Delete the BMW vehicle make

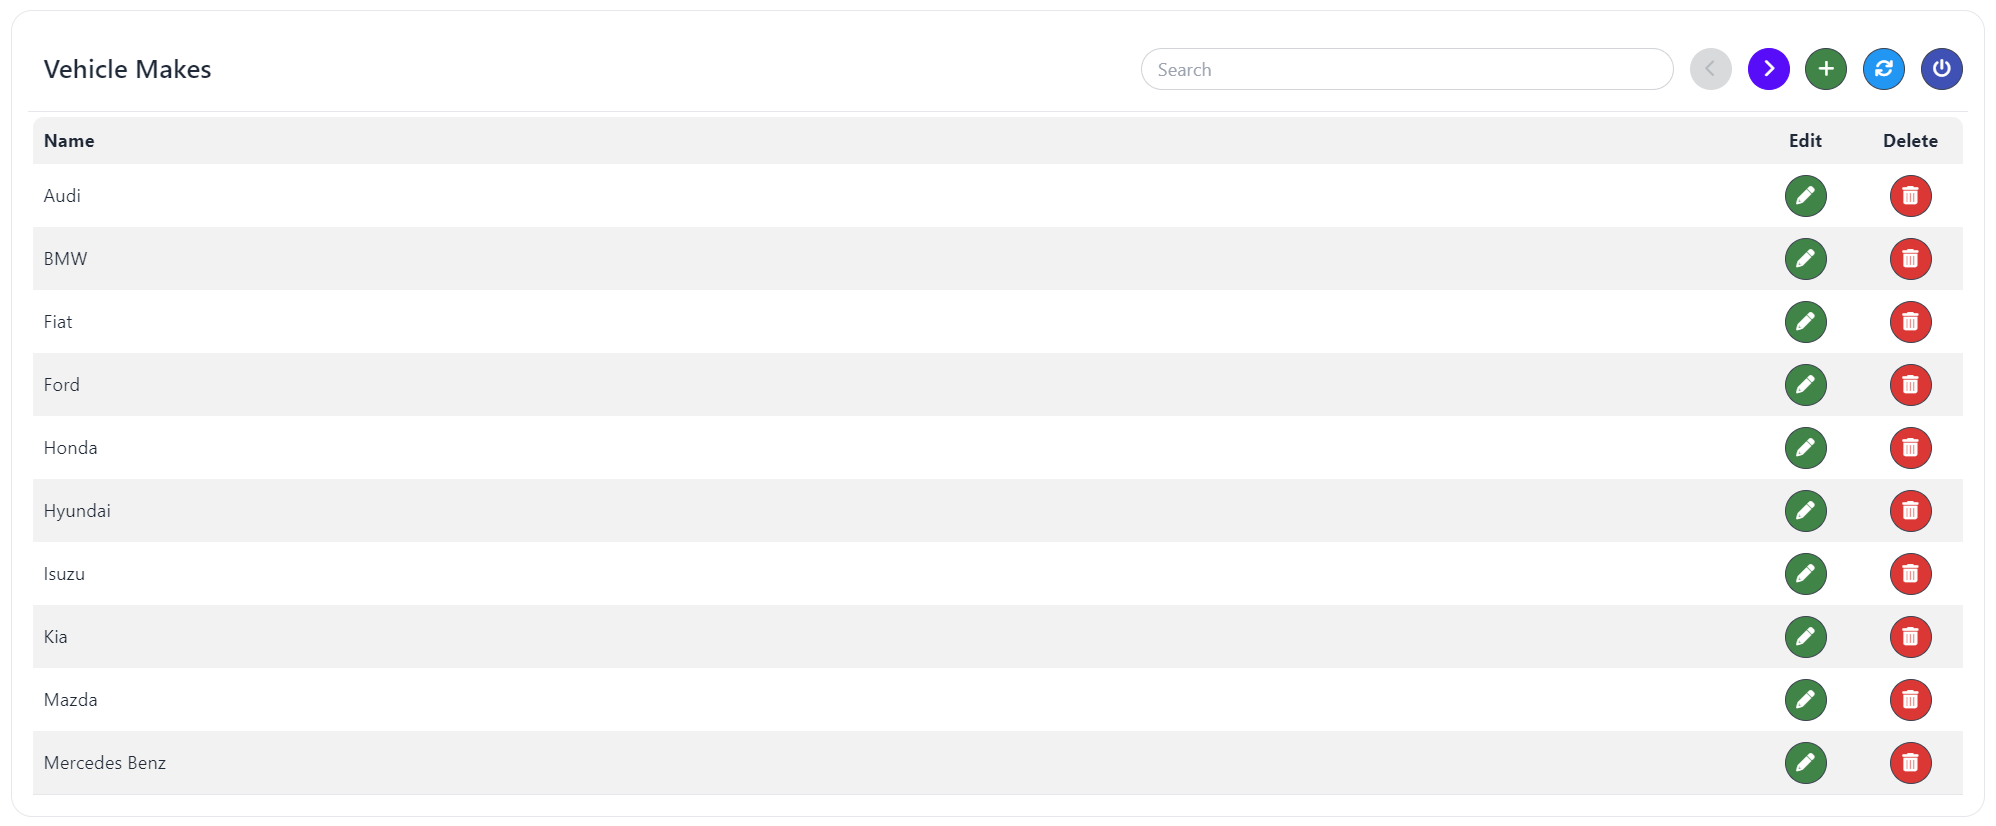(x=1910, y=259)
